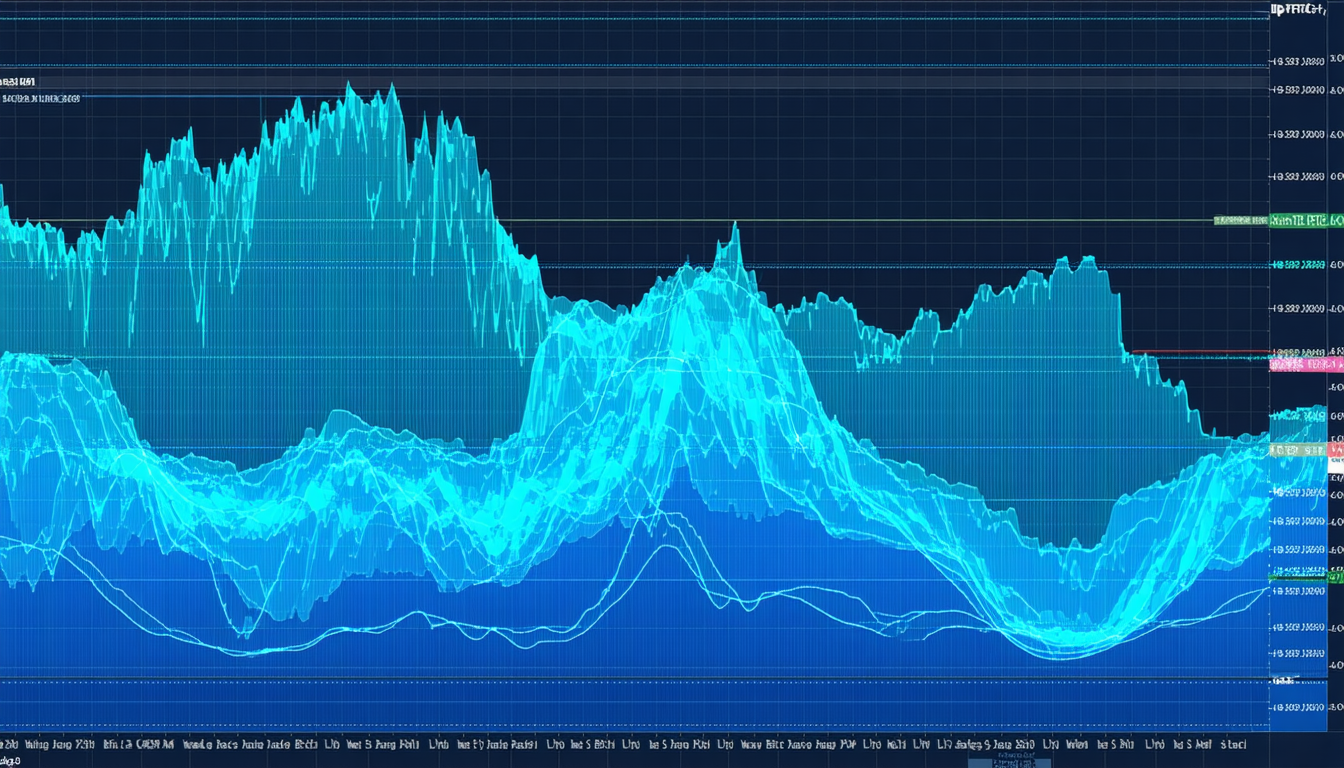Open the top-left indicator title label
Image resolution: width=1344 pixels, height=768 pixels.
point(20,81)
